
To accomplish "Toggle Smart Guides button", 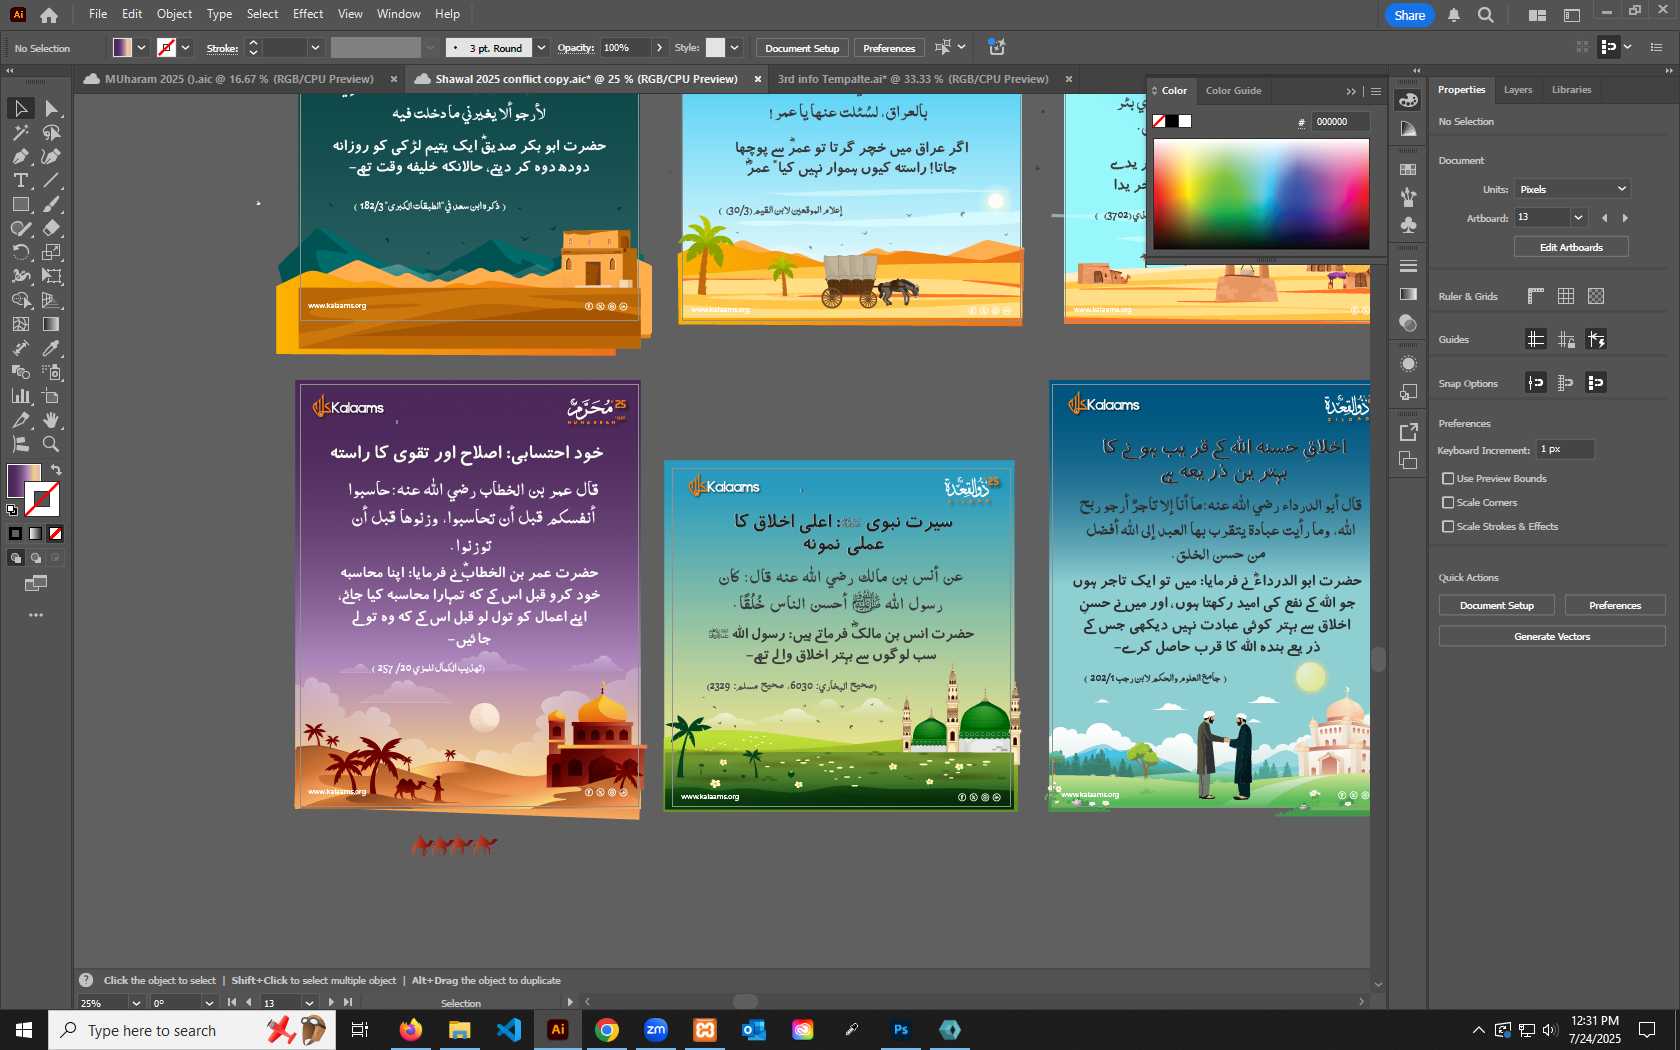I will 1596,339.
